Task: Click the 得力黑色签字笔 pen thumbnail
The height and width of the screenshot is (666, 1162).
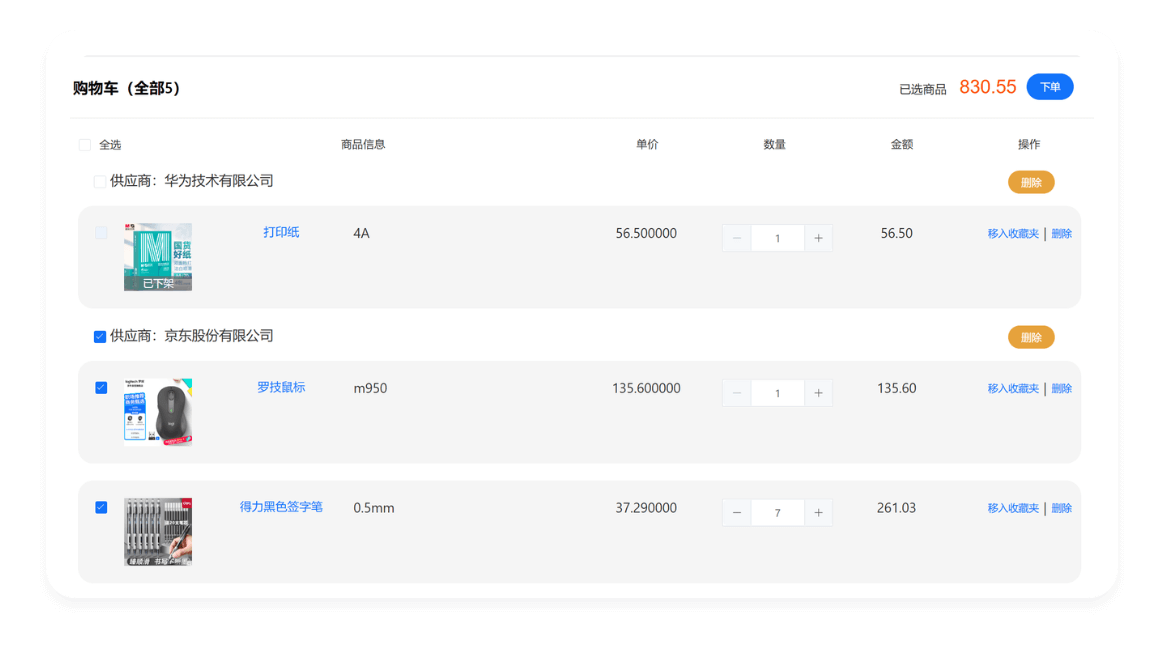Action: click(x=157, y=532)
